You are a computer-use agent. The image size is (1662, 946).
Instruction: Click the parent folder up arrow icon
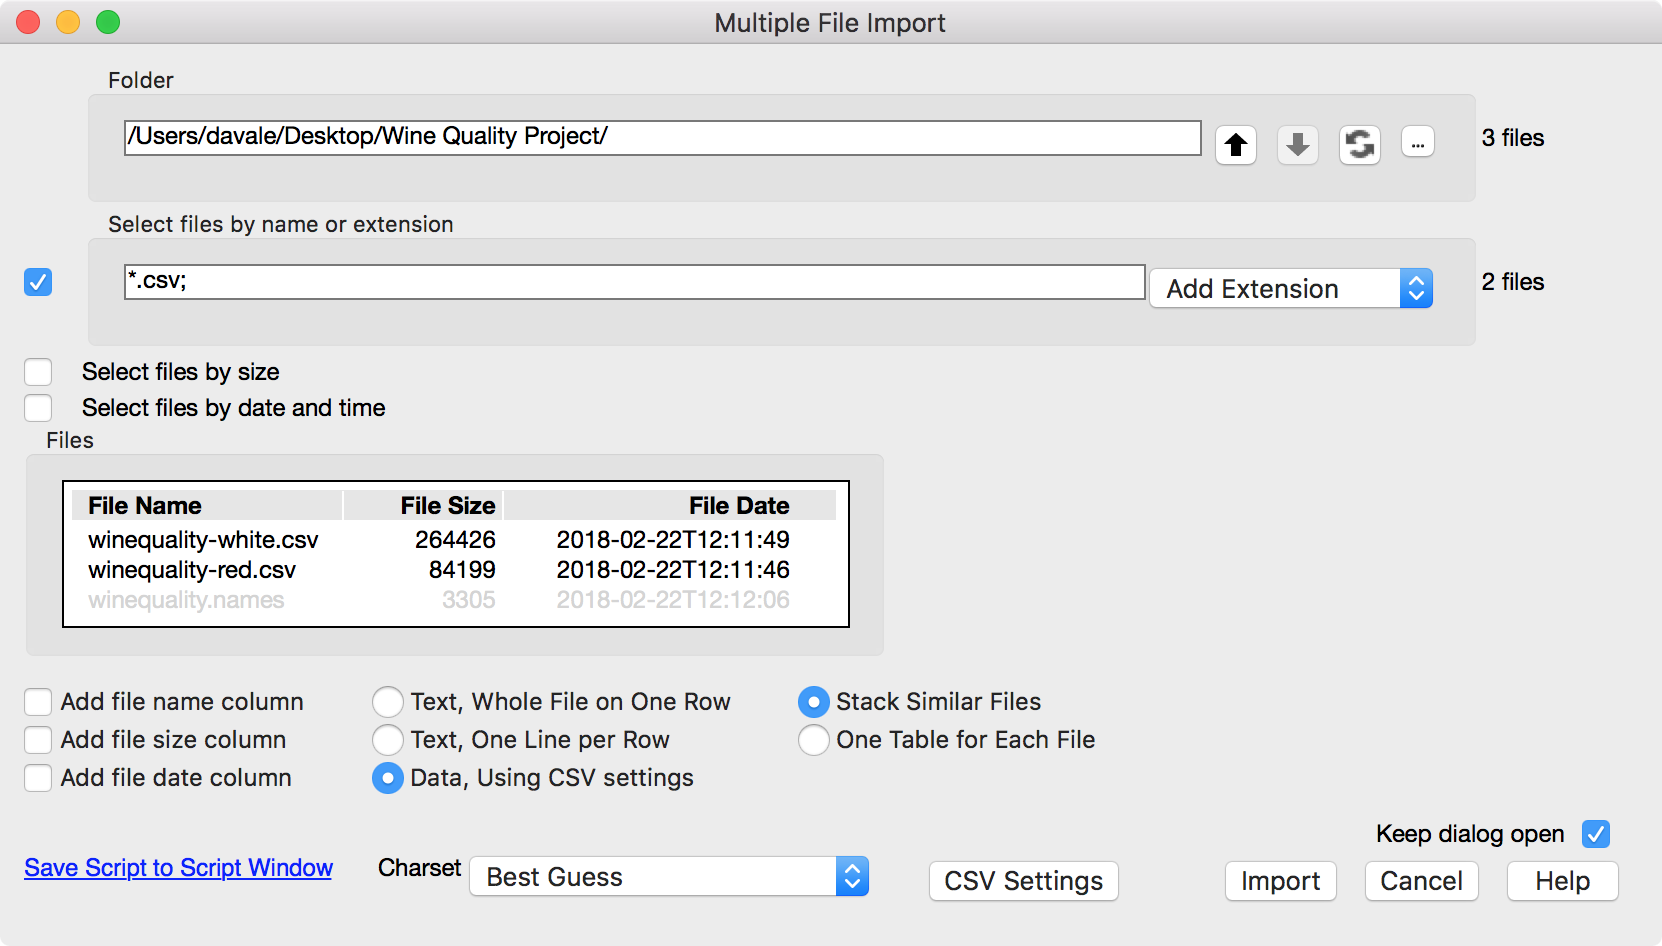pyautogui.click(x=1235, y=144)
